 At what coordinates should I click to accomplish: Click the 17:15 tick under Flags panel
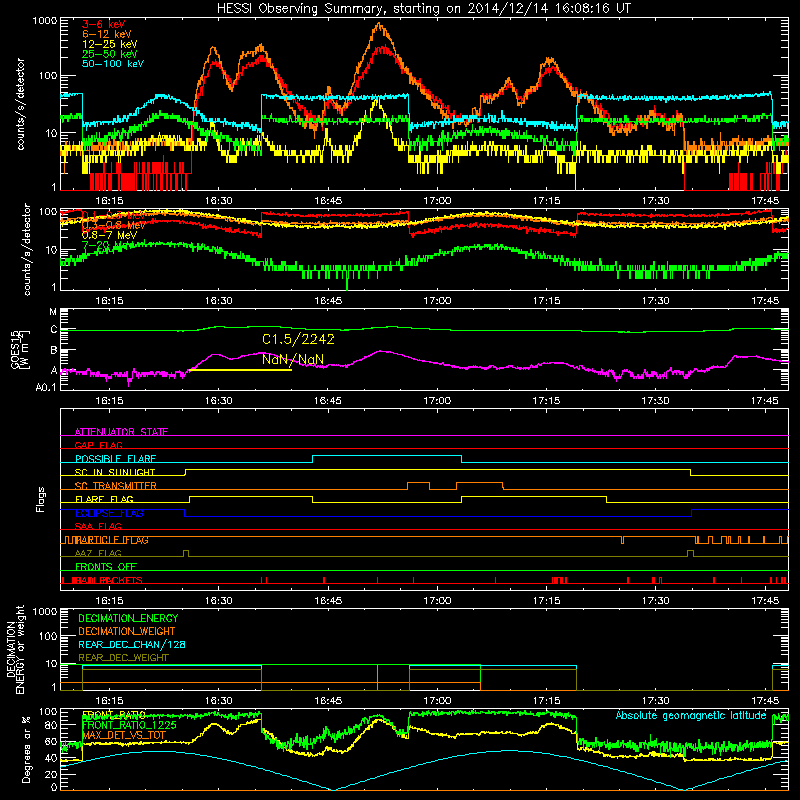pyautogui.click(x=546, y=601)
